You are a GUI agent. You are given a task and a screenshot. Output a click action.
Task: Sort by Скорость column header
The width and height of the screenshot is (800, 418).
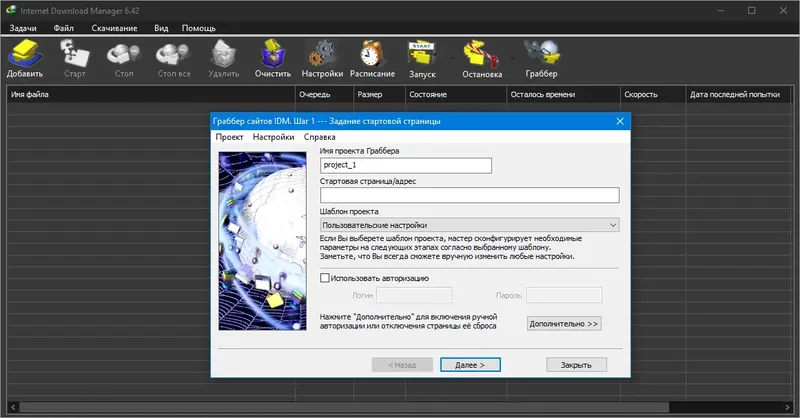(653, 94)
